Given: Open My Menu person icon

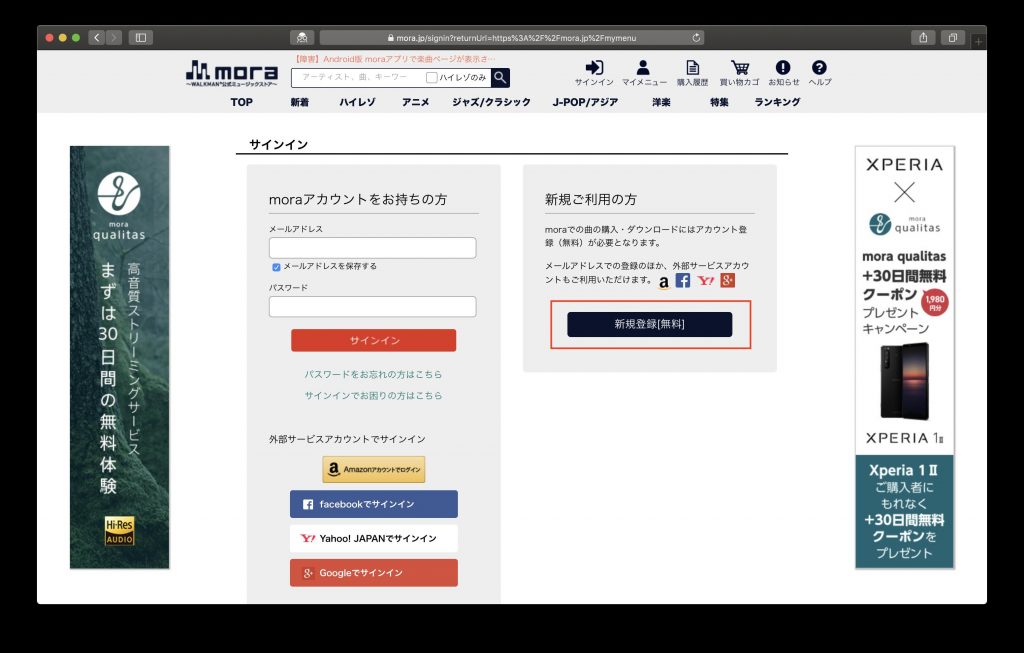Looking at the screenshot, I should pos(643,67).
